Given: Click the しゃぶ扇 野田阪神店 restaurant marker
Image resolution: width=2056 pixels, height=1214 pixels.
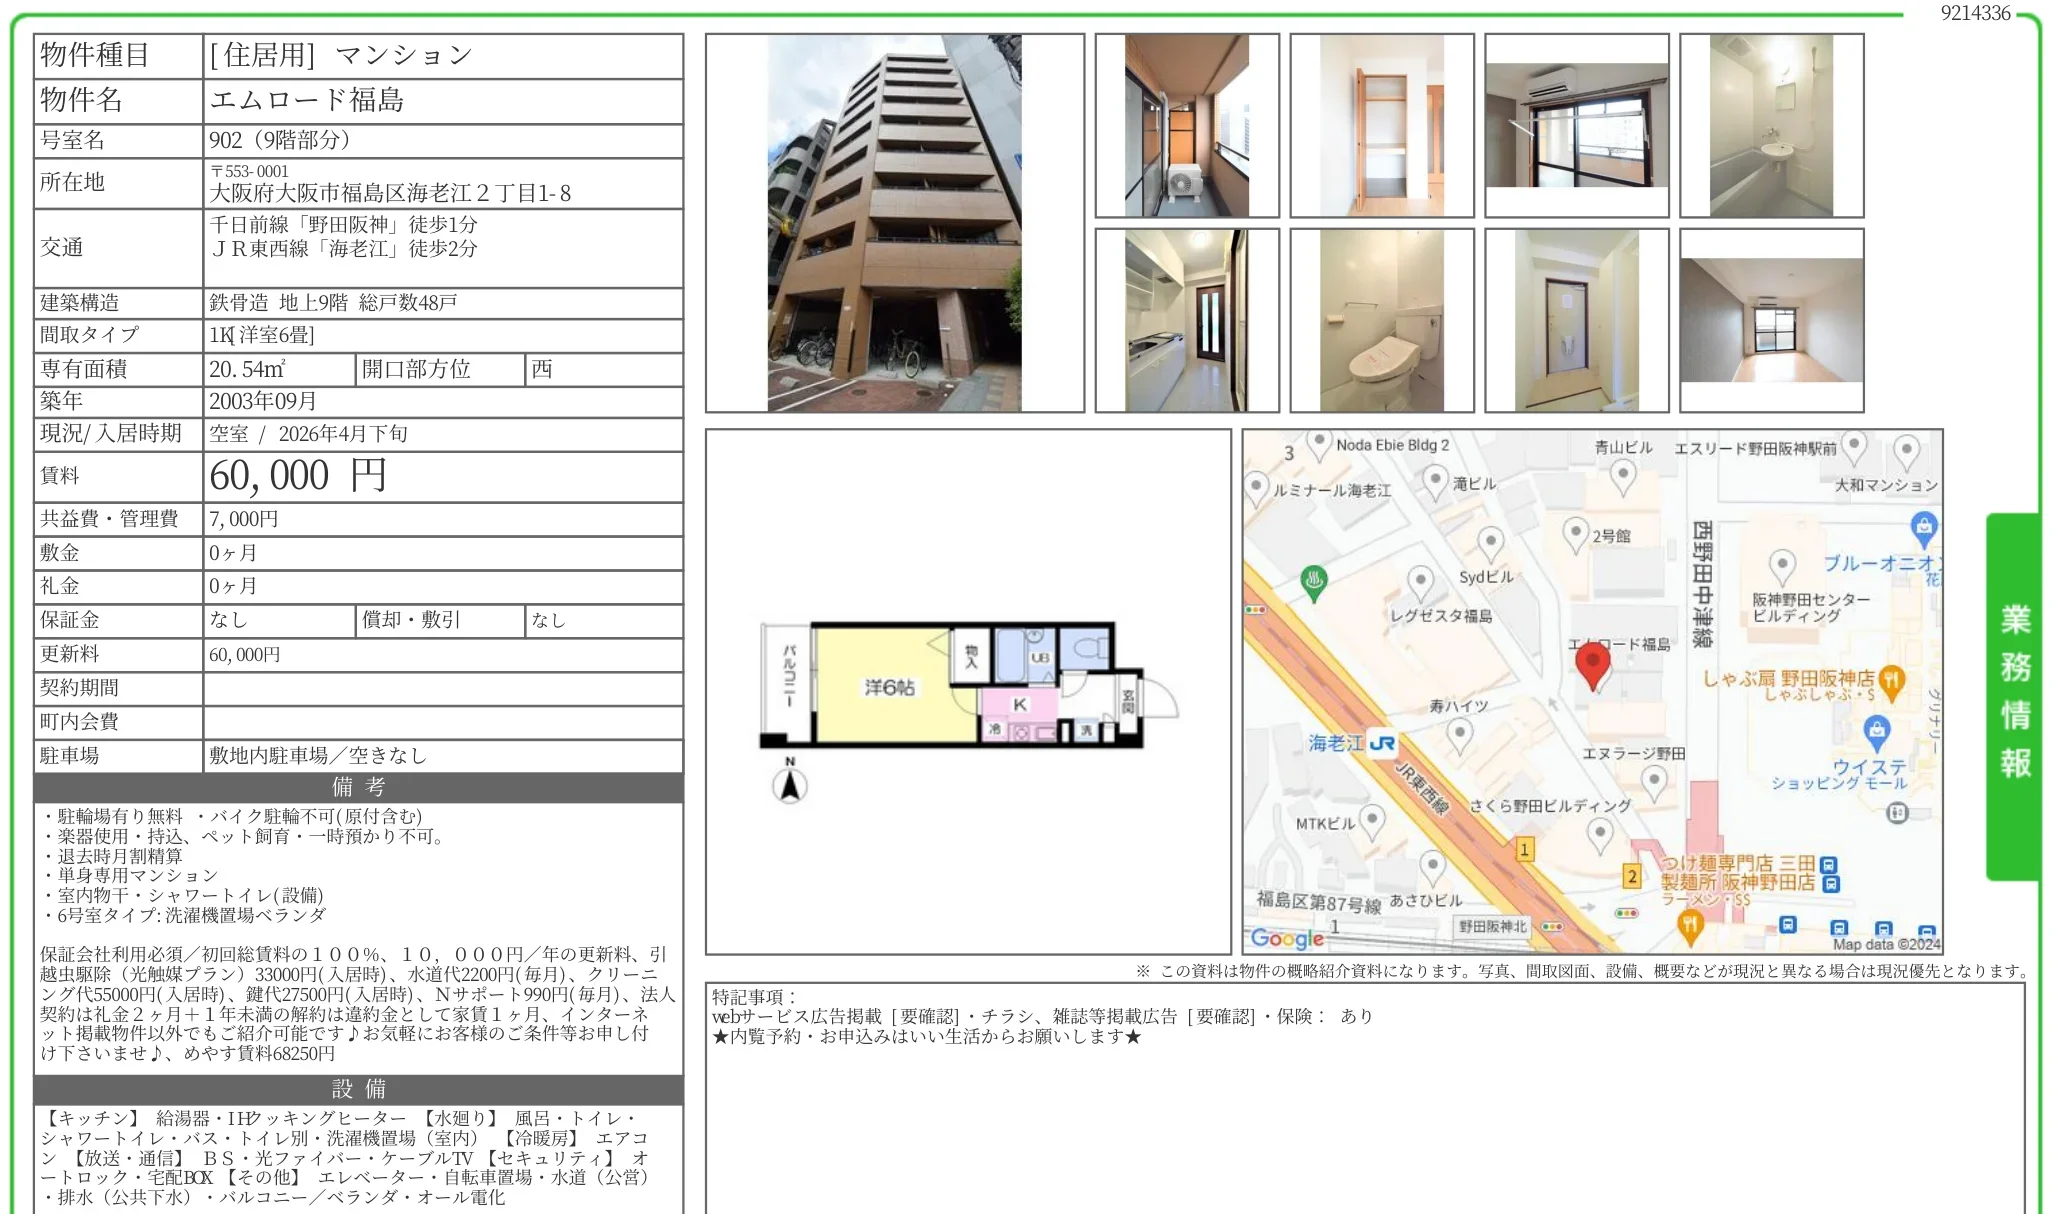Looking at the screenshot, I should (1890, 681).
